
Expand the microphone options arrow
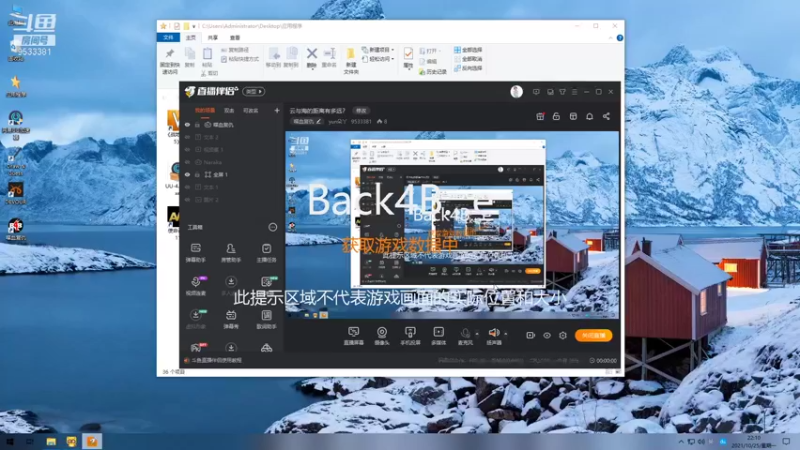[x=477, y=334]
